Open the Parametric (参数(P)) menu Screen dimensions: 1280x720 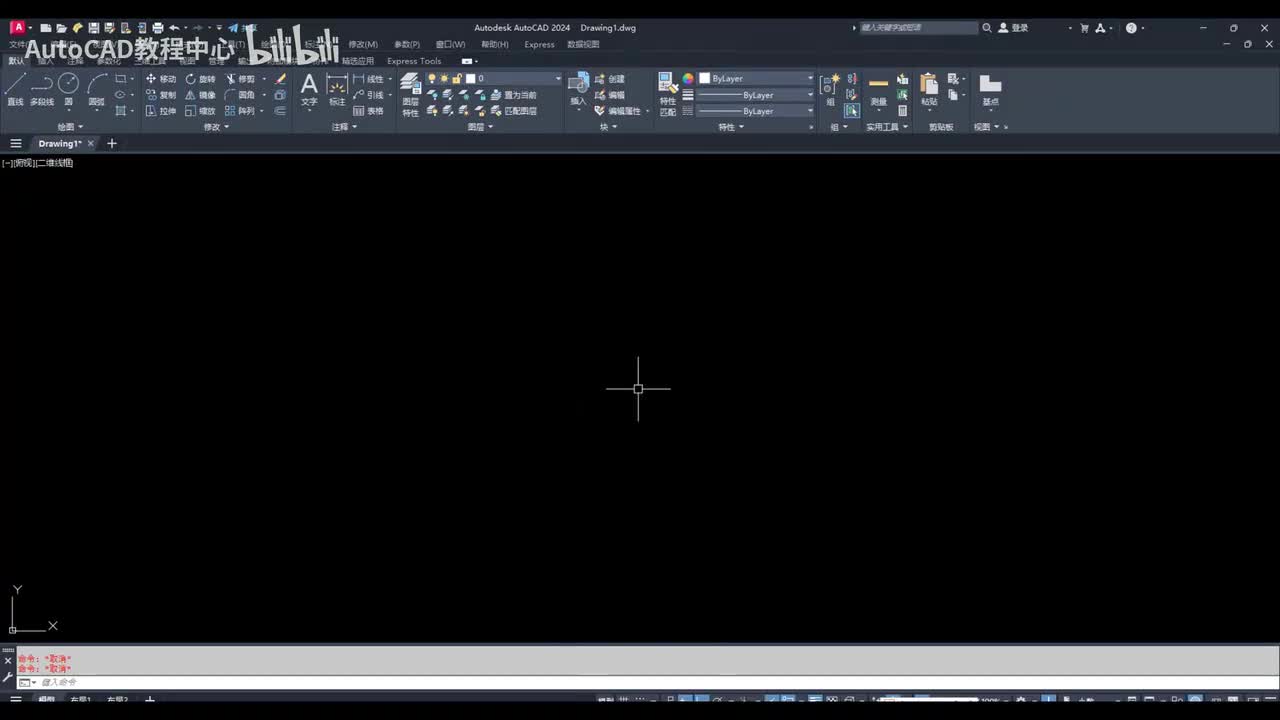tap(407, 45)
